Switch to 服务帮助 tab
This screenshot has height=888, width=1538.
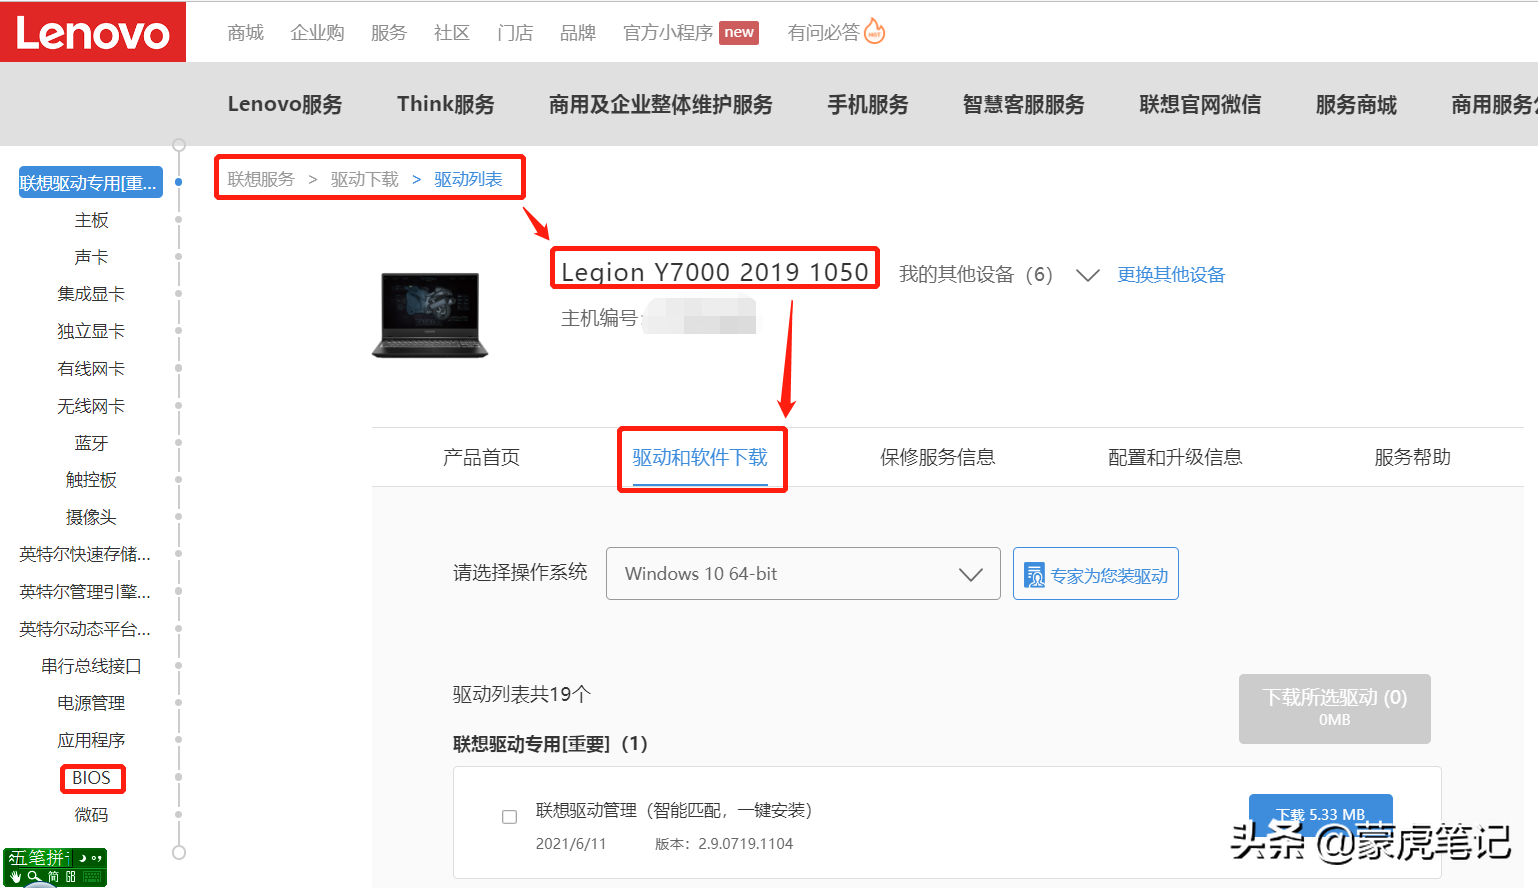(x=1412, y=457)
